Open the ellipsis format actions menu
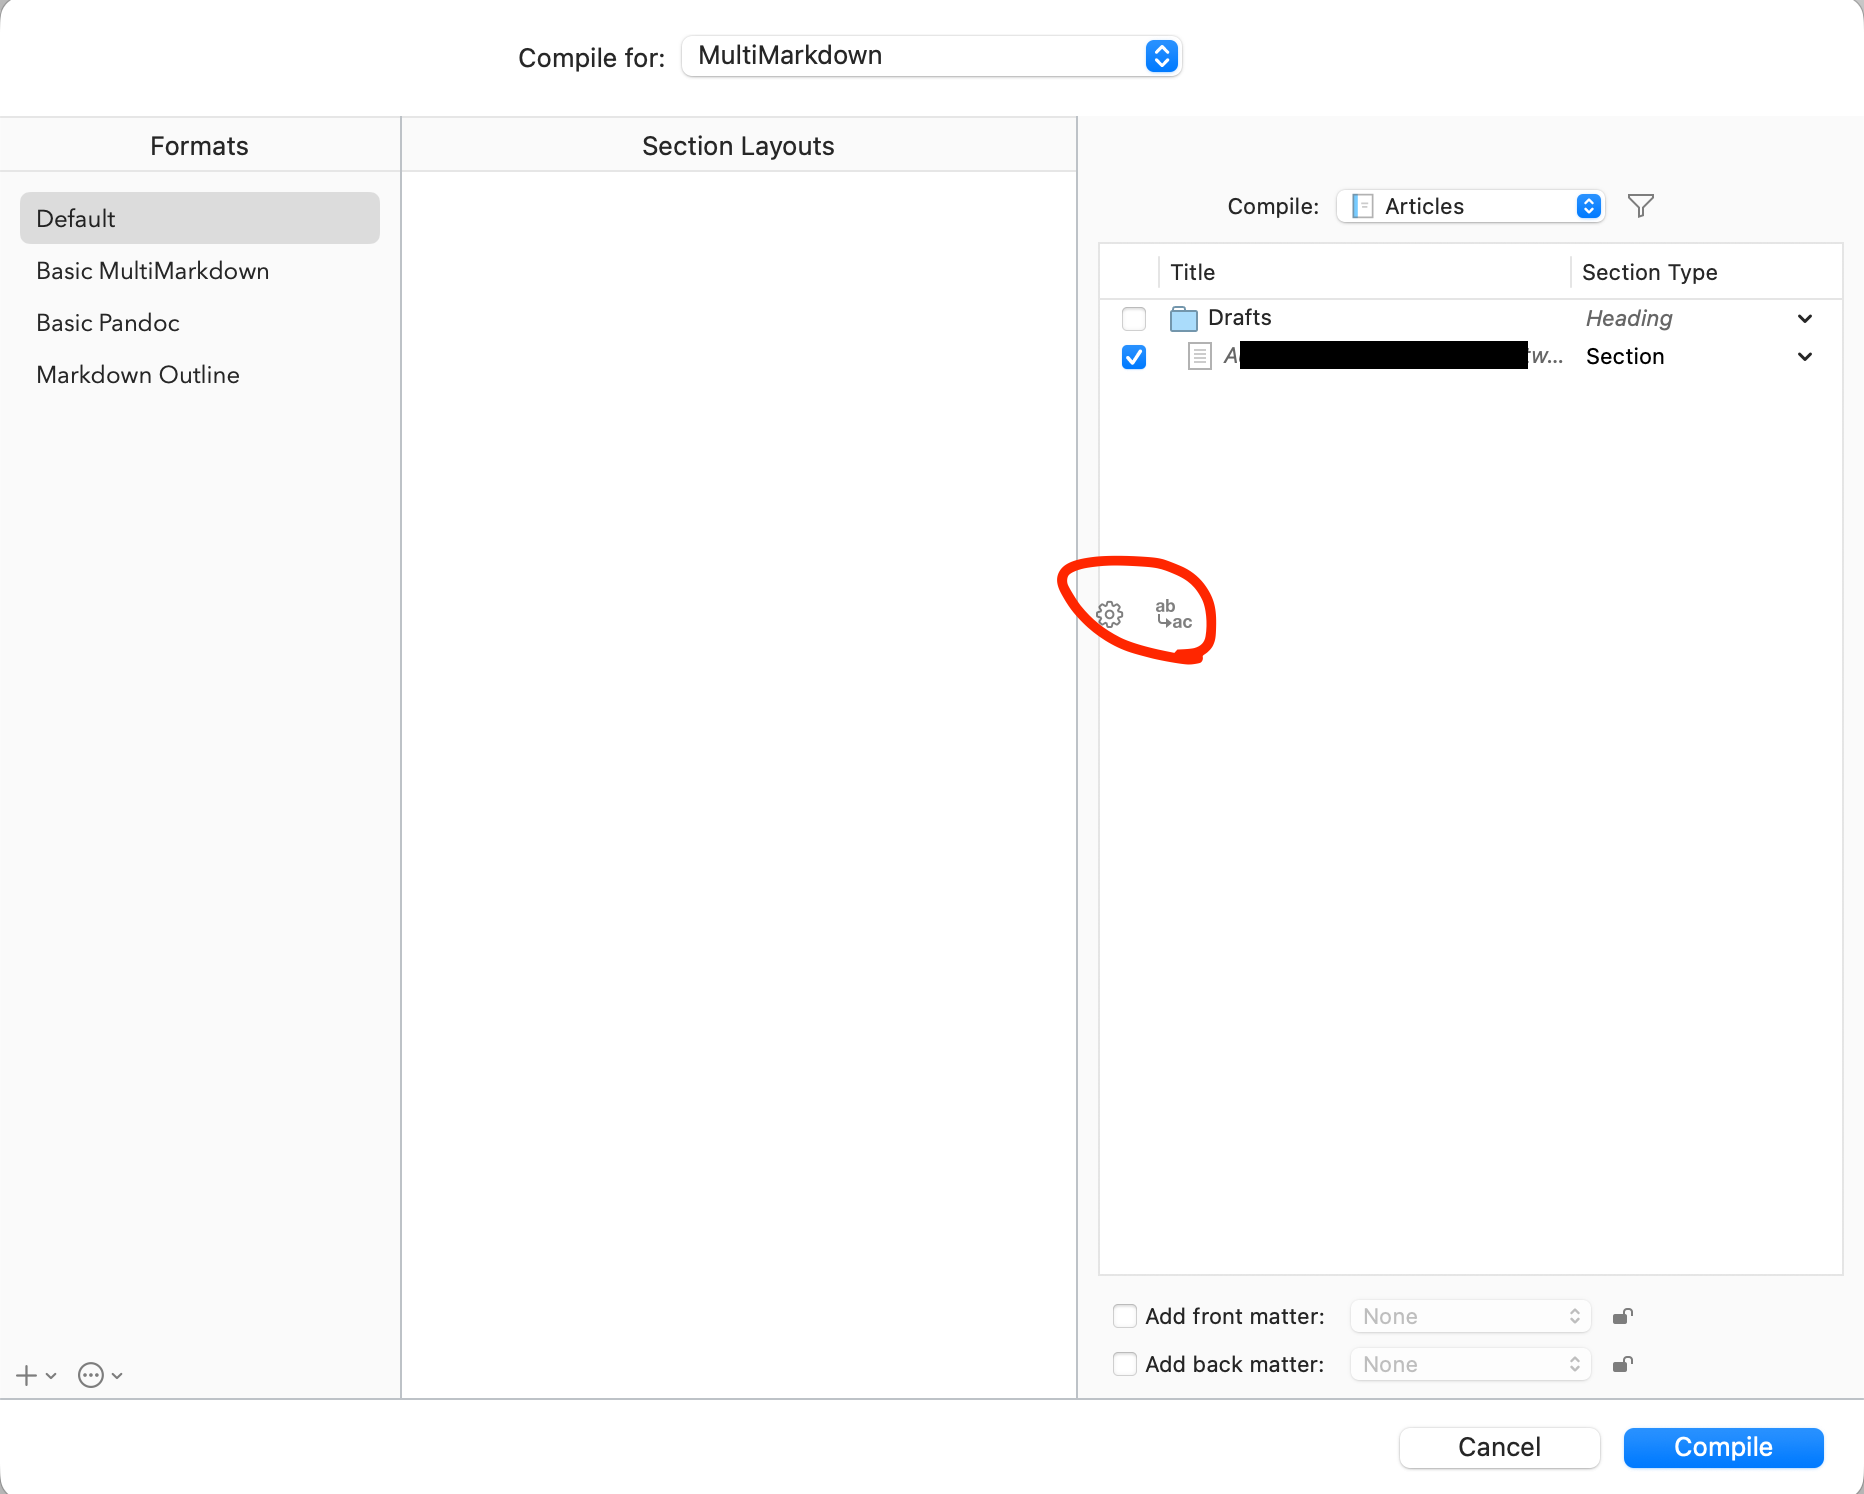 [100, 1376]
